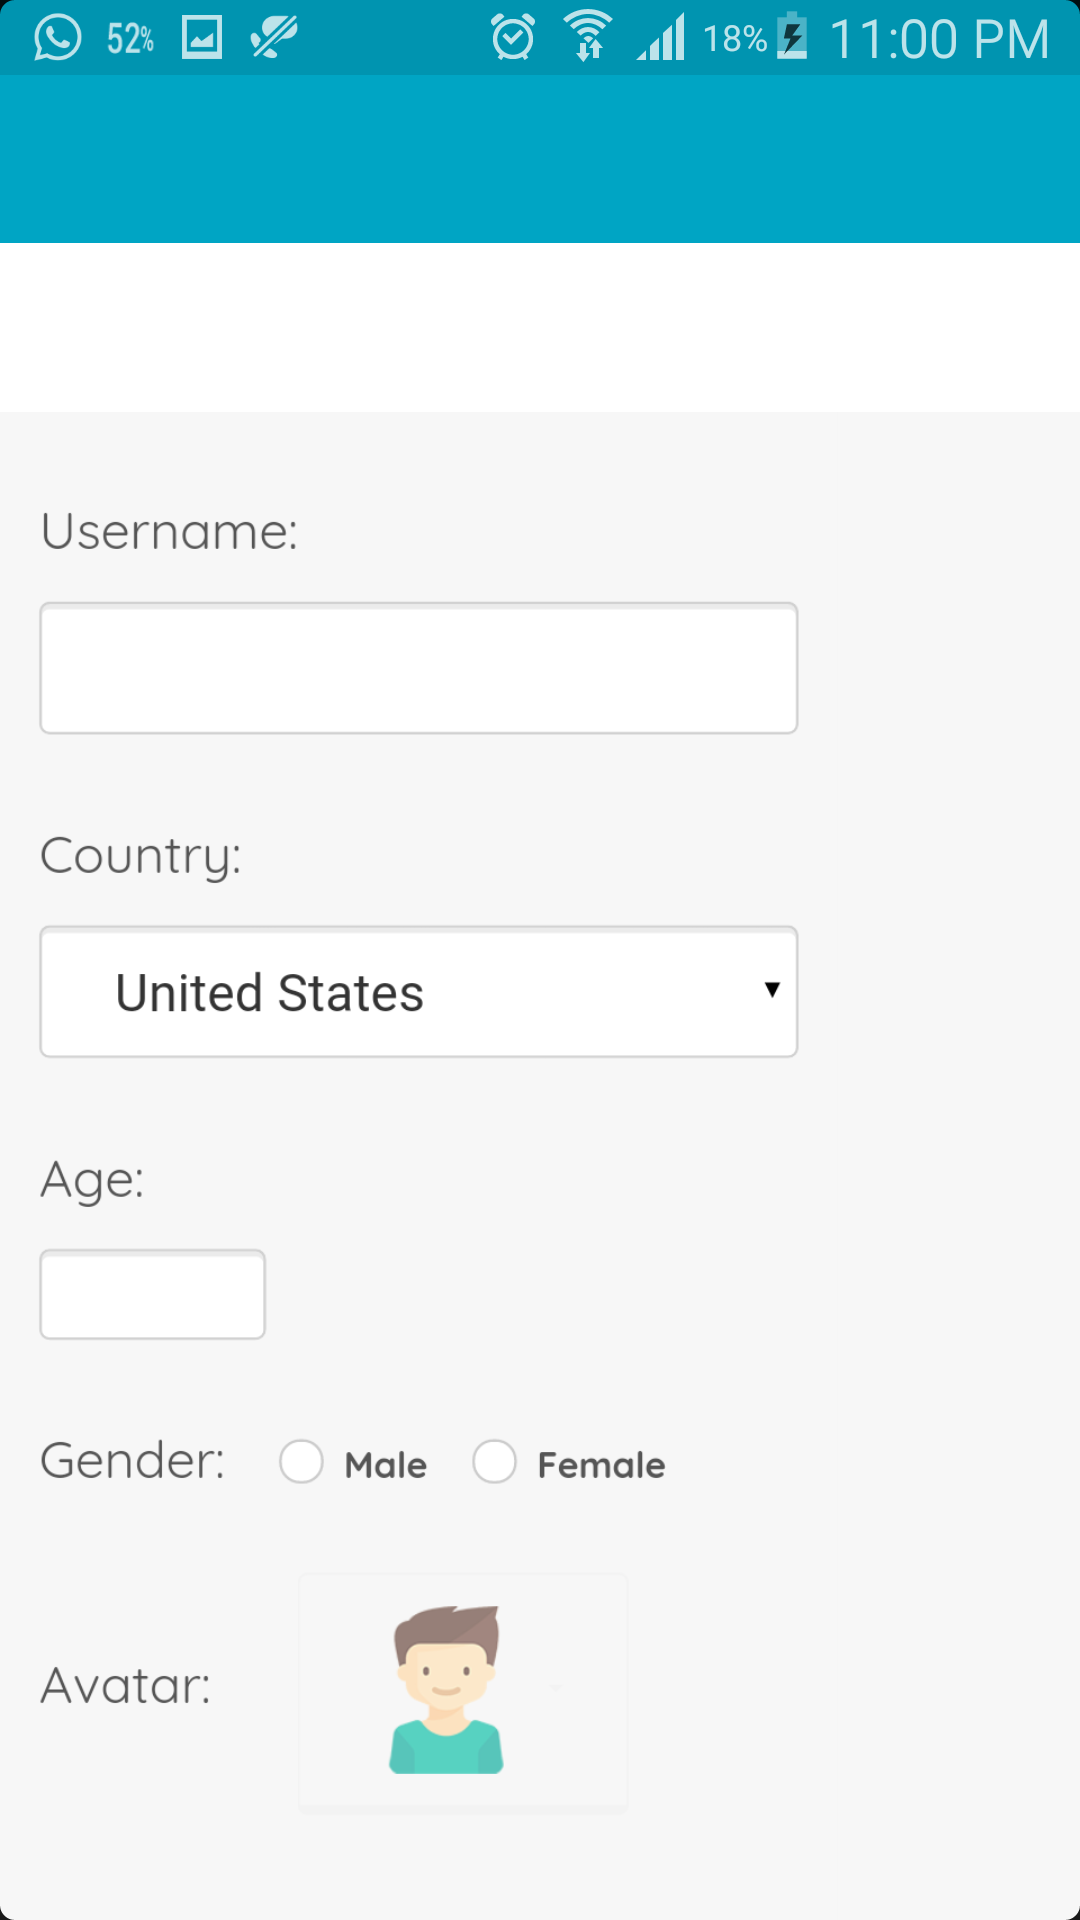Tap the charging battery icon
Screen dimensions: 1080x1920
tap(792, 36)
